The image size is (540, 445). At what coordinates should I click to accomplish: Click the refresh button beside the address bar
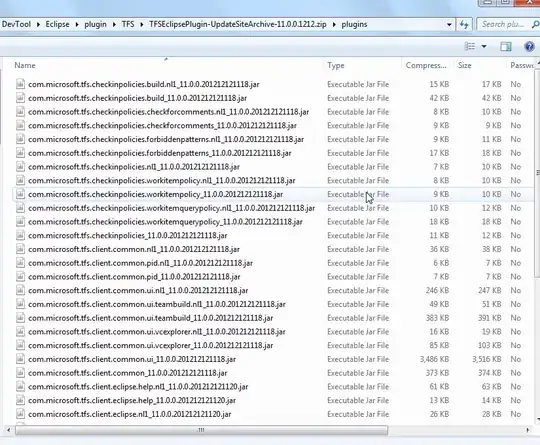[x=464, y=24]
